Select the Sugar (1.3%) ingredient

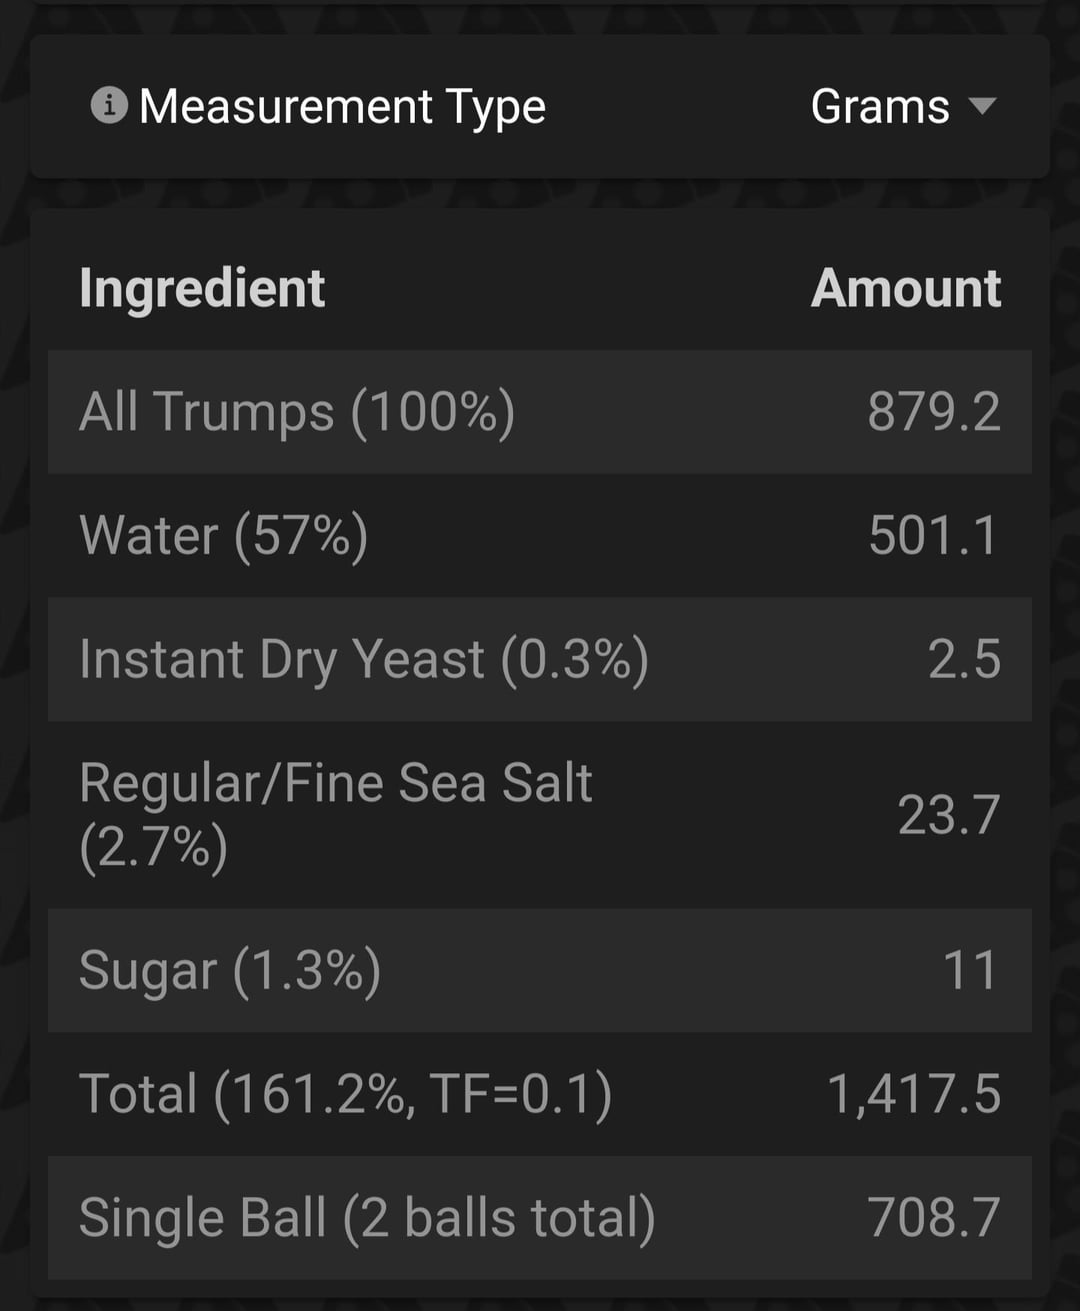coord(230,970)
